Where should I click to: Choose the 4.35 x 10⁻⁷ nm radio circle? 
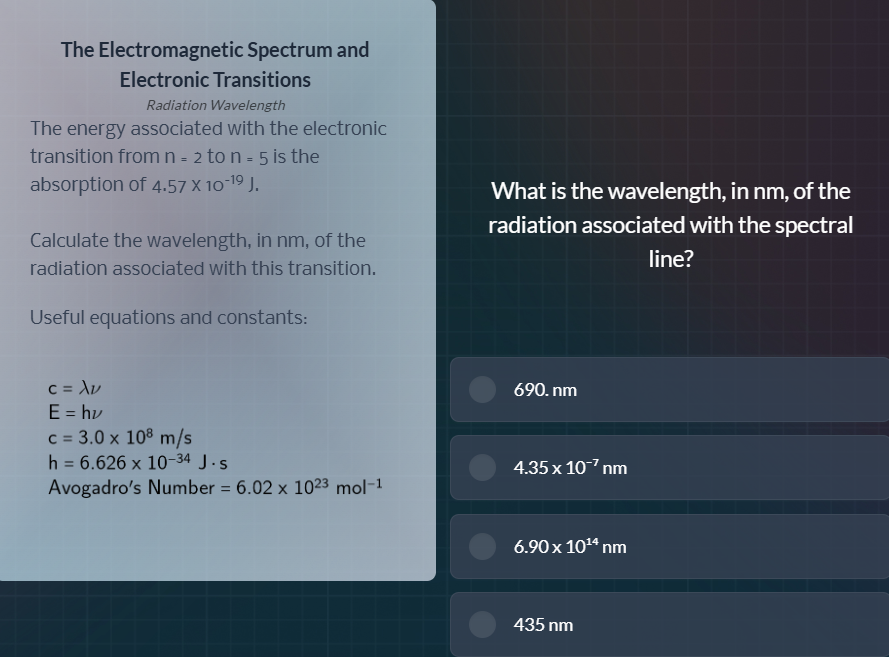[483, 467]
